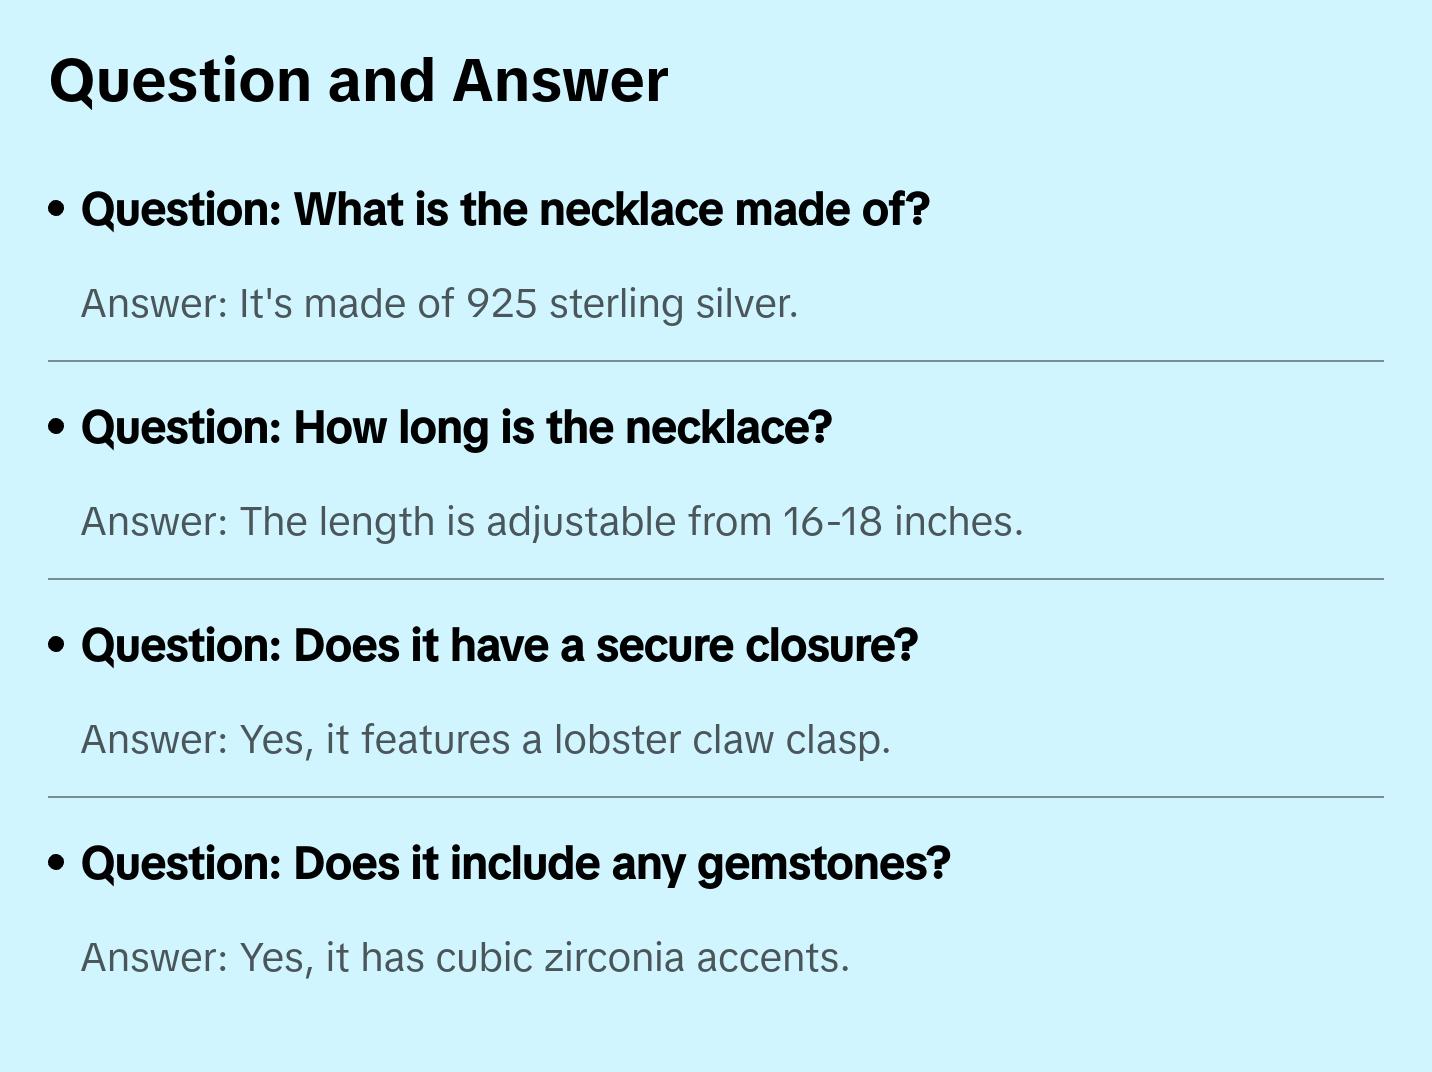Click the lobster claw clasp answer

(x=485, y=740)
